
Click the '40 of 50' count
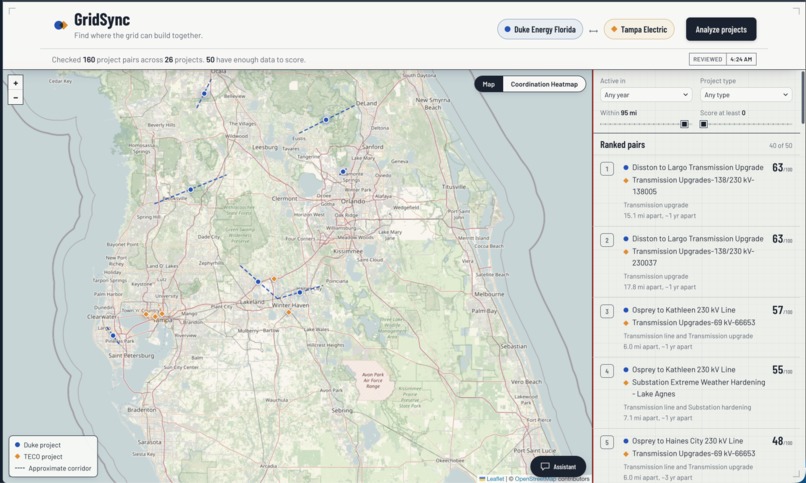(x=780, y=145)
